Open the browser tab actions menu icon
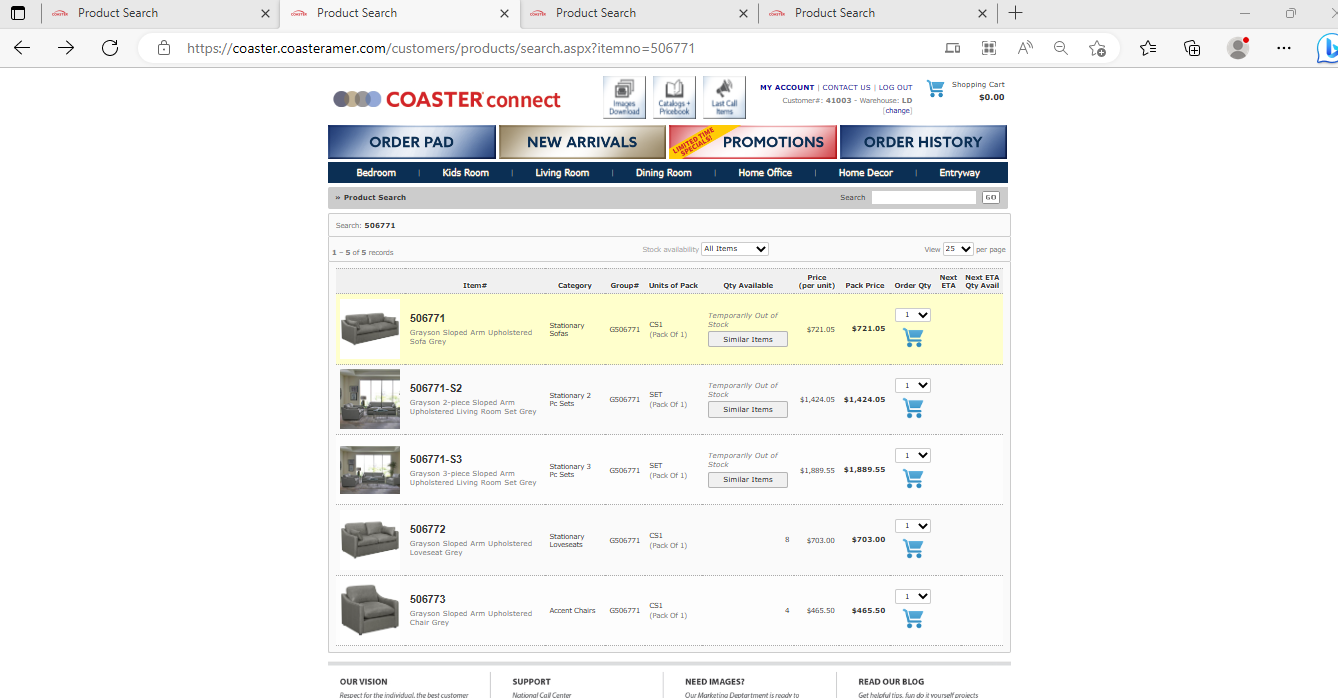Viewport: 1338px width, 698px height. pyautogui.click(x=18, y=13)
